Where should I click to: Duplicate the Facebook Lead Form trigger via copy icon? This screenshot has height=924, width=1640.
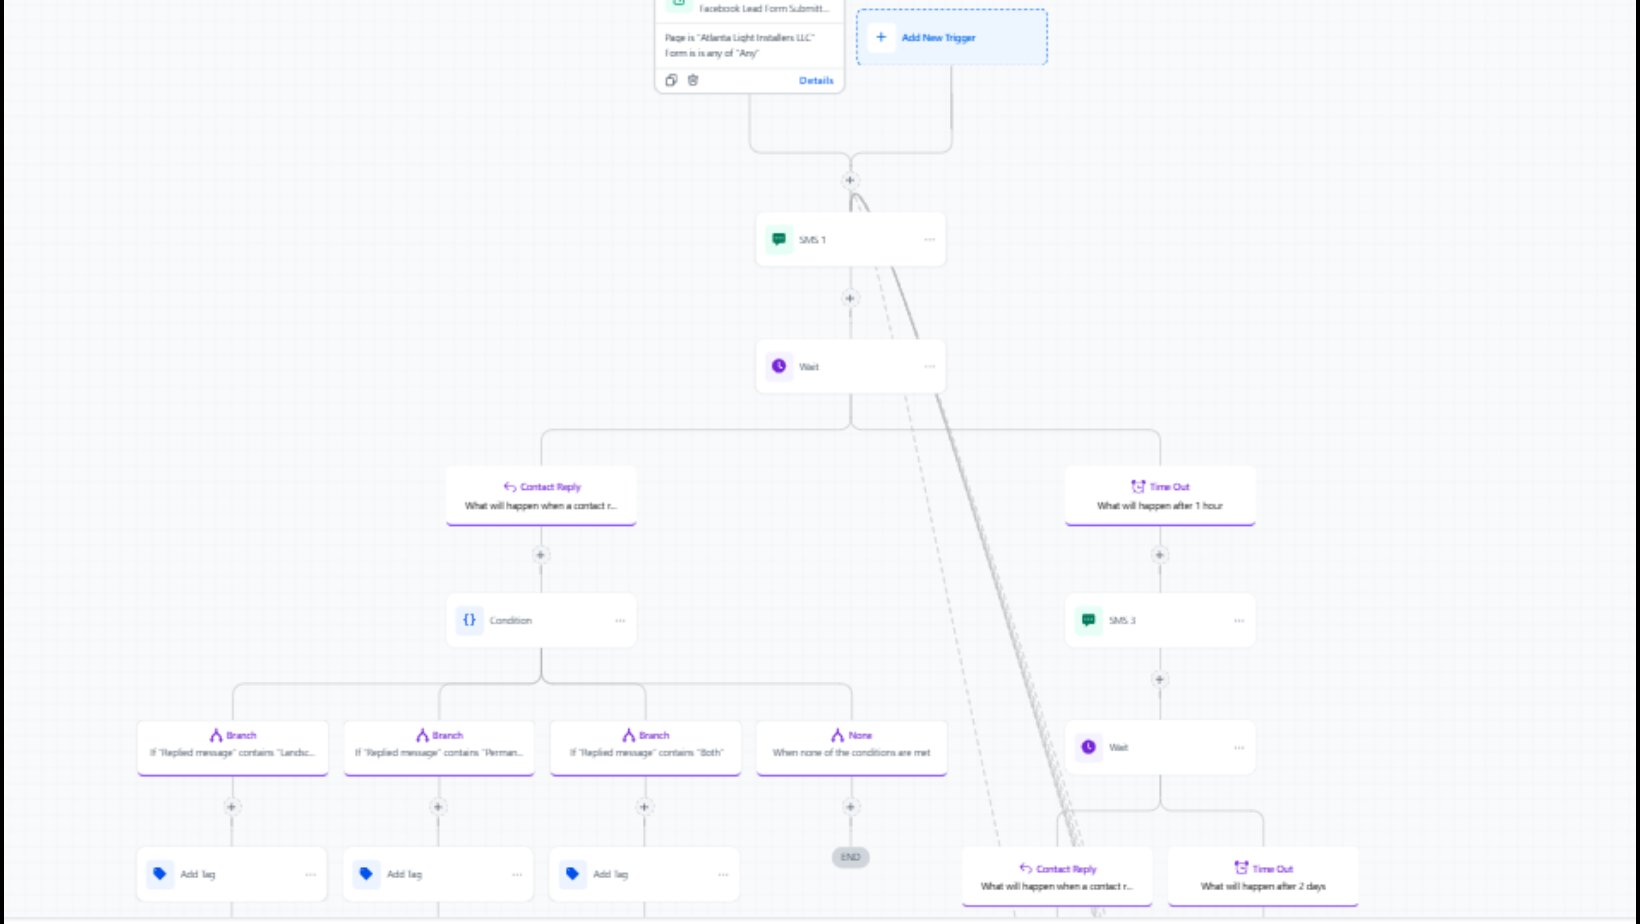tap(671, 80)
